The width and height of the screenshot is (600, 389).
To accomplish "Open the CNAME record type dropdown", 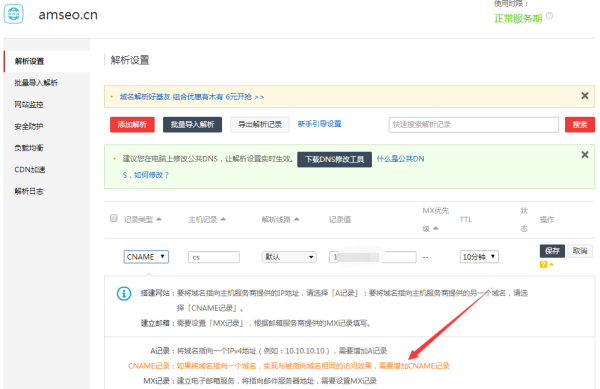I will coord(146,257).
